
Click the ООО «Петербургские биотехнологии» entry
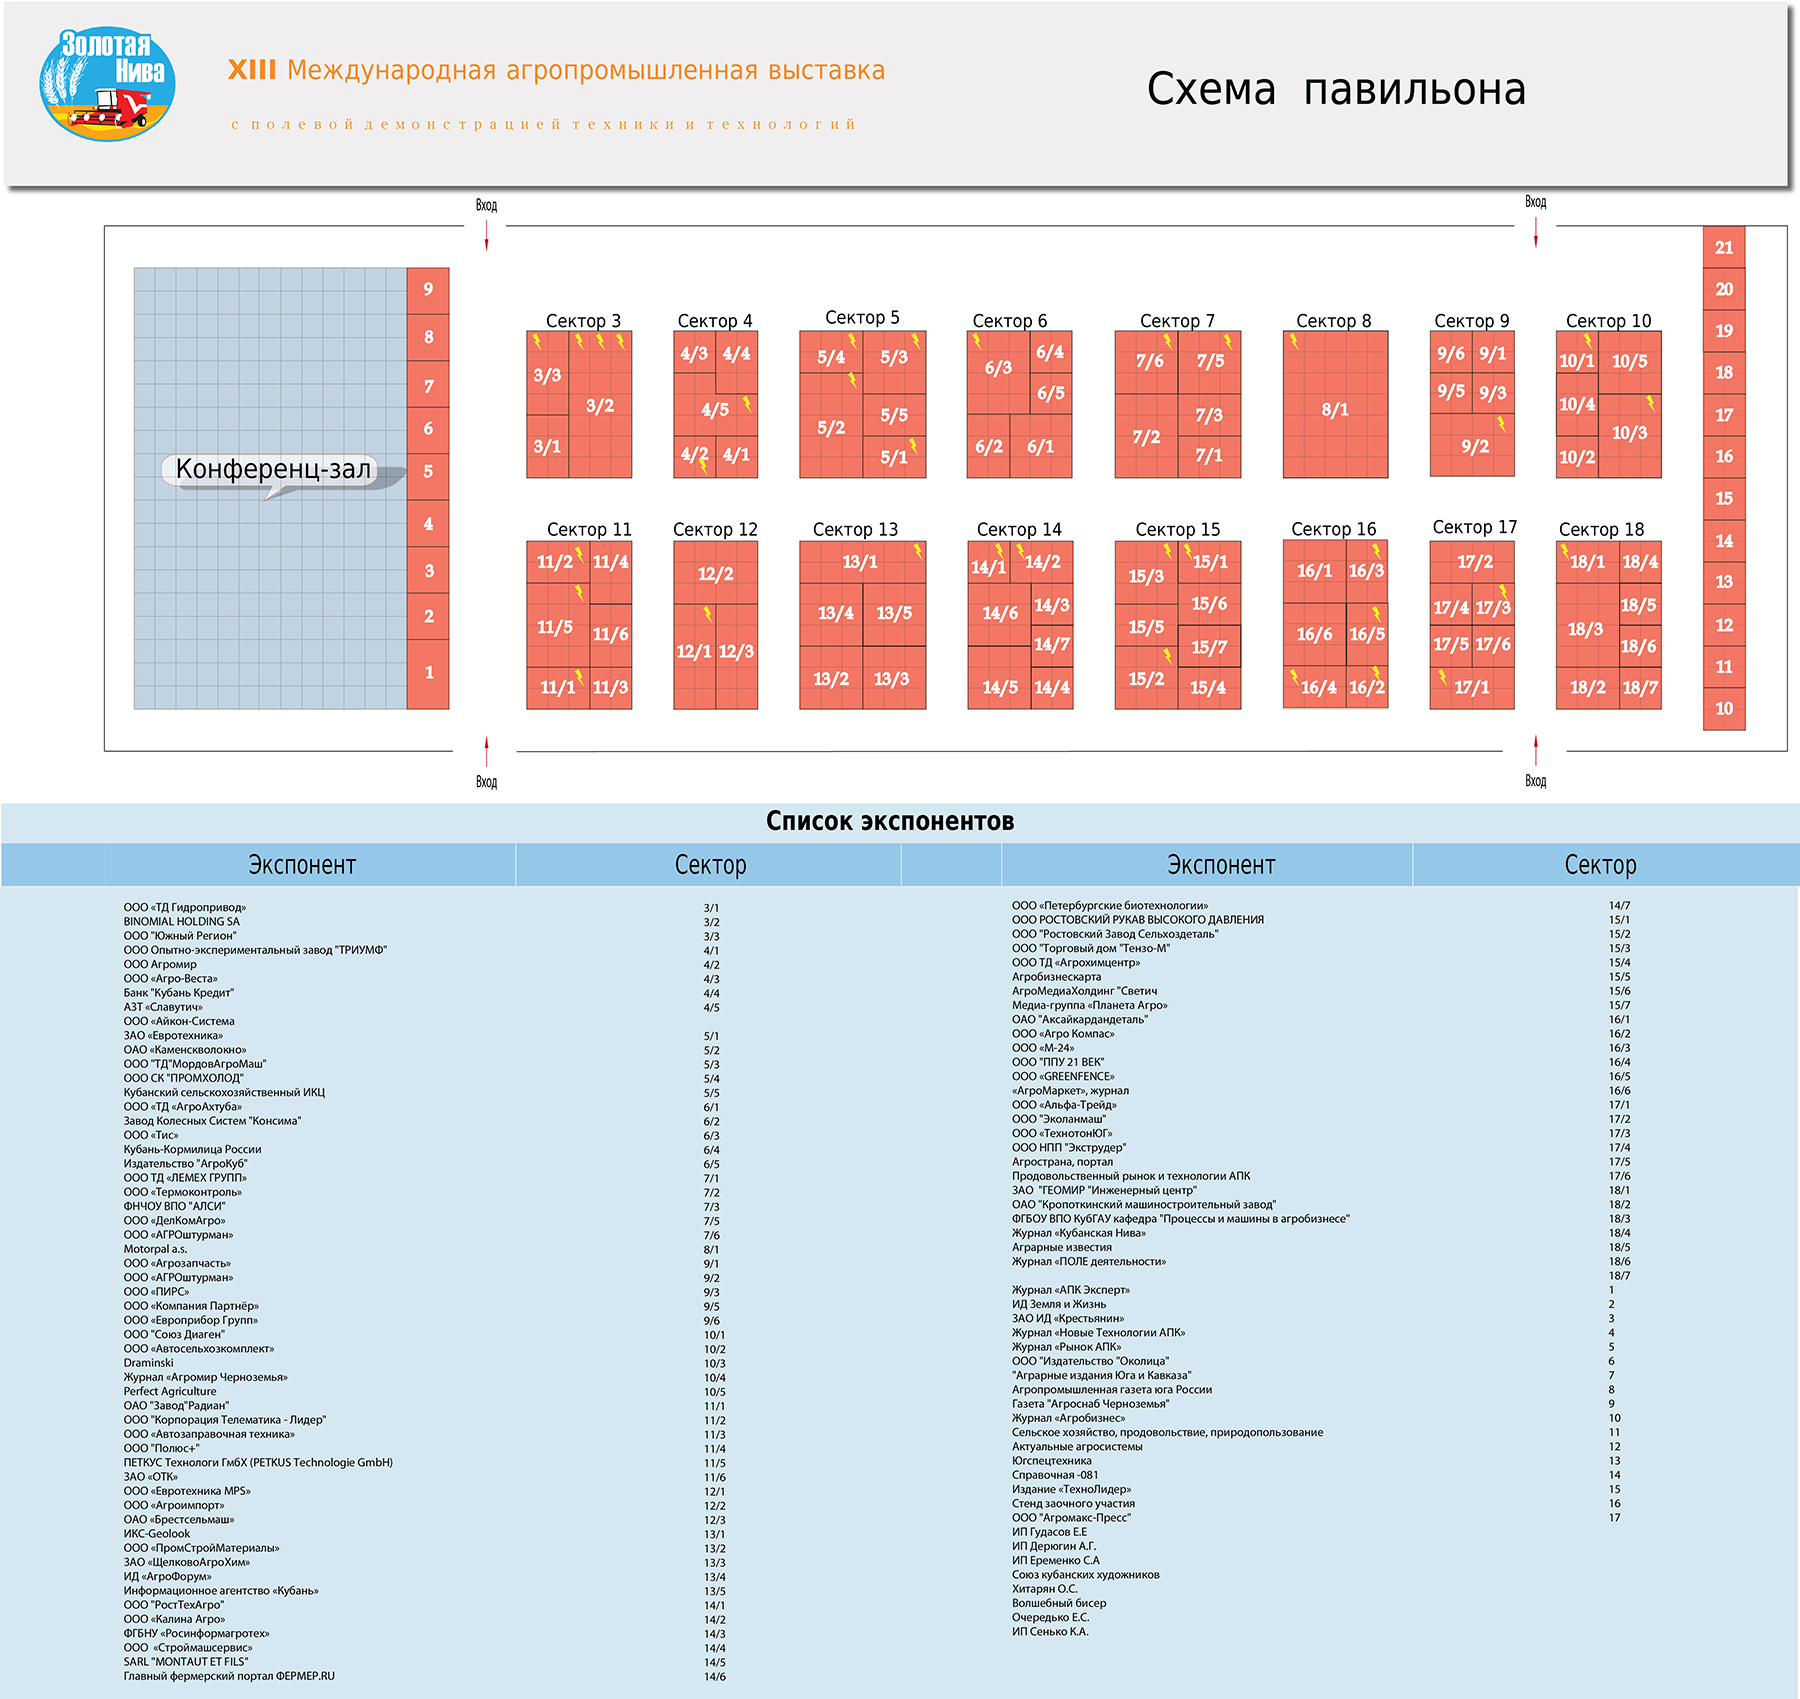[x=1110, y=906]
